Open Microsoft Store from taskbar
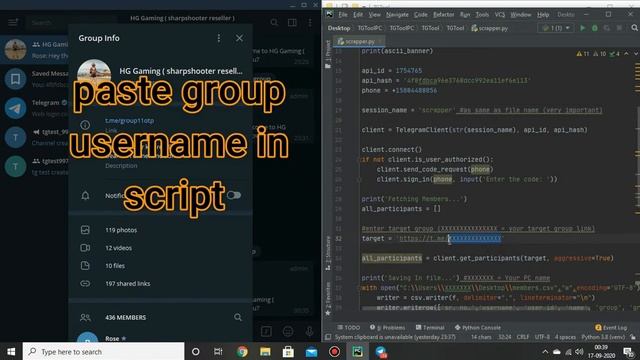This screenshot has width=640, height=360. point(288,351)
